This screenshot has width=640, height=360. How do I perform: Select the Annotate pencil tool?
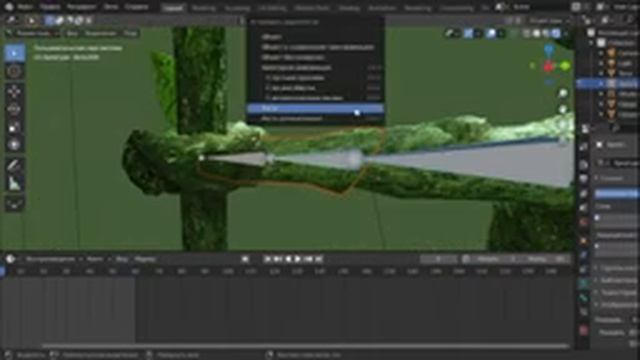14,165
